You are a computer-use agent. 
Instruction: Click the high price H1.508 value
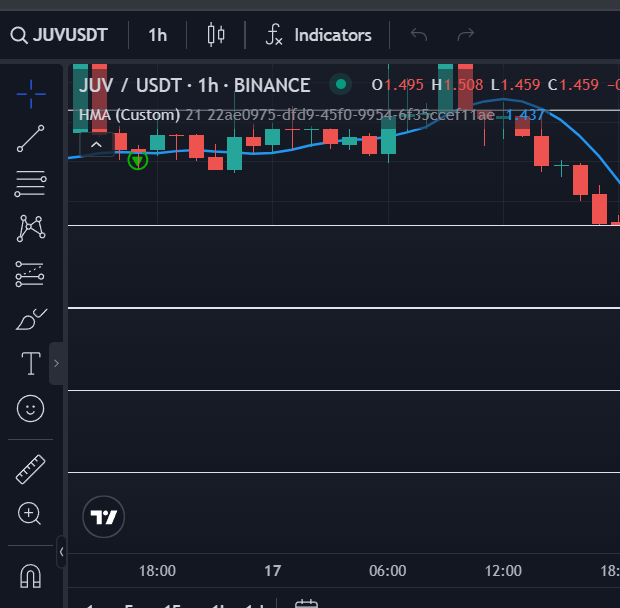coord(457,85)
